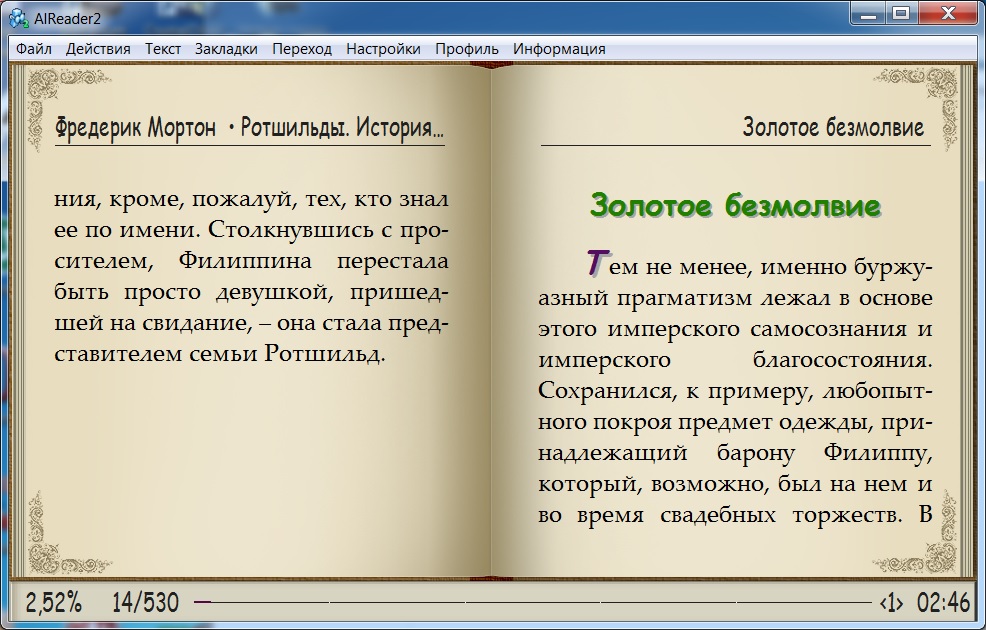Click the word Филиппина on left page

(x=245, y=261)
